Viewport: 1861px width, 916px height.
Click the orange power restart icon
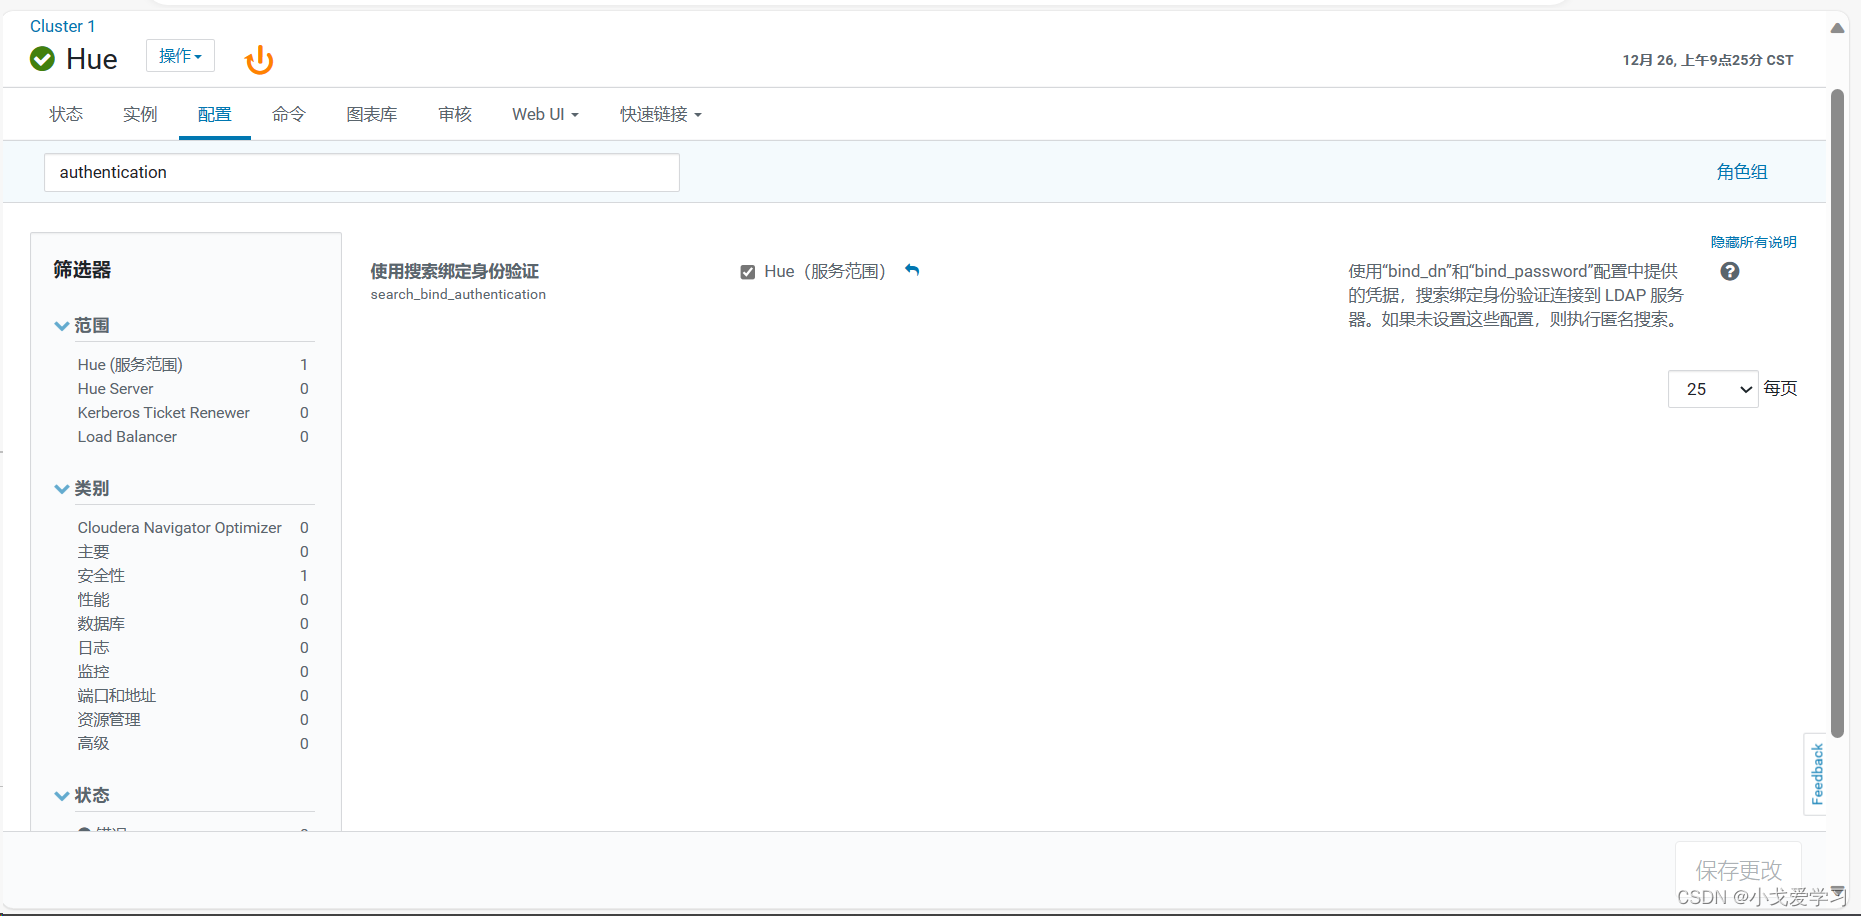259,60
